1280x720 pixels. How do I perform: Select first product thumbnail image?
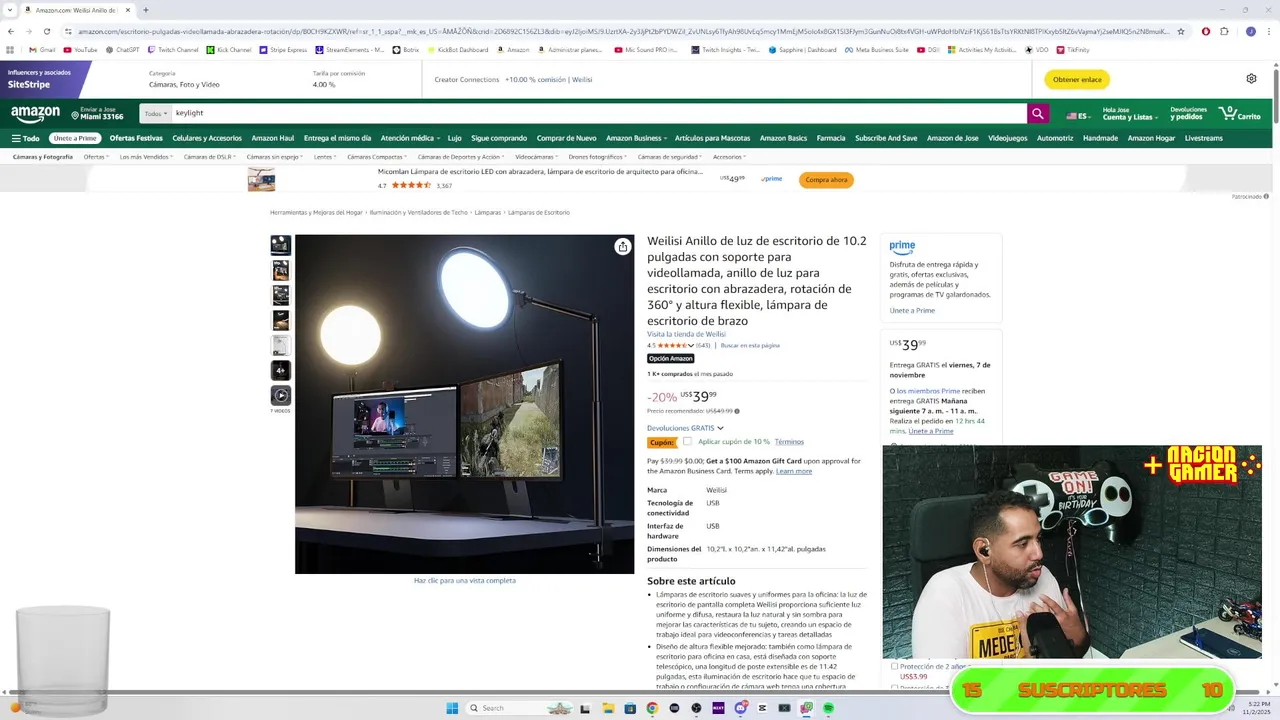pos(281,245)
